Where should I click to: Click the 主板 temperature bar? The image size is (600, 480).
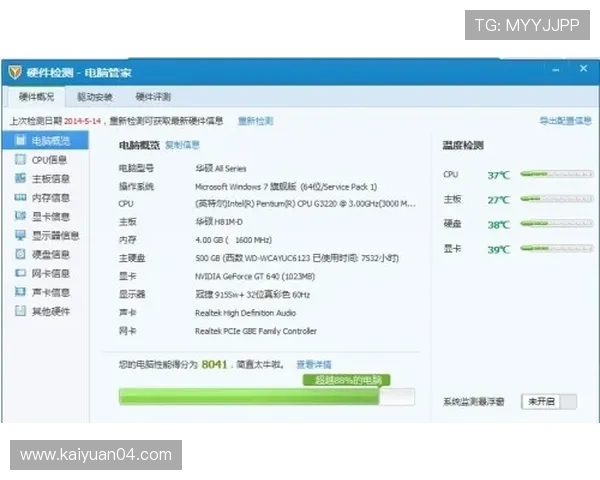(x=557, y=199)
